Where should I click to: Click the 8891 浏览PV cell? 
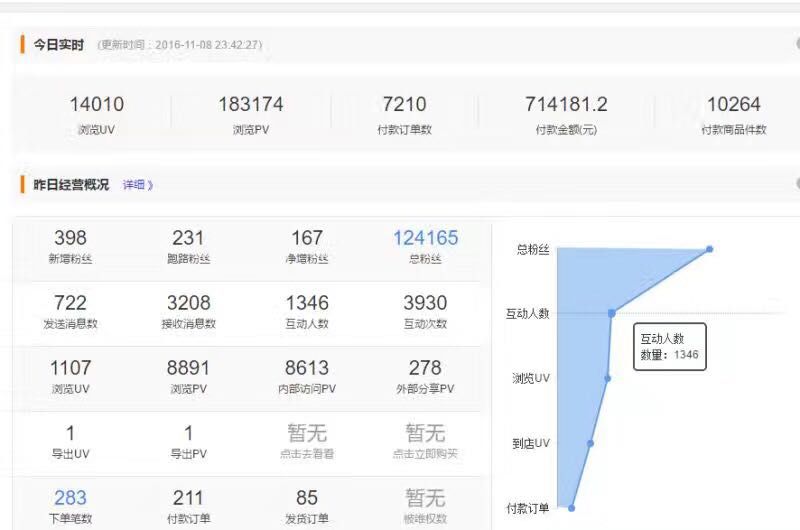click(x=188, y=376)
